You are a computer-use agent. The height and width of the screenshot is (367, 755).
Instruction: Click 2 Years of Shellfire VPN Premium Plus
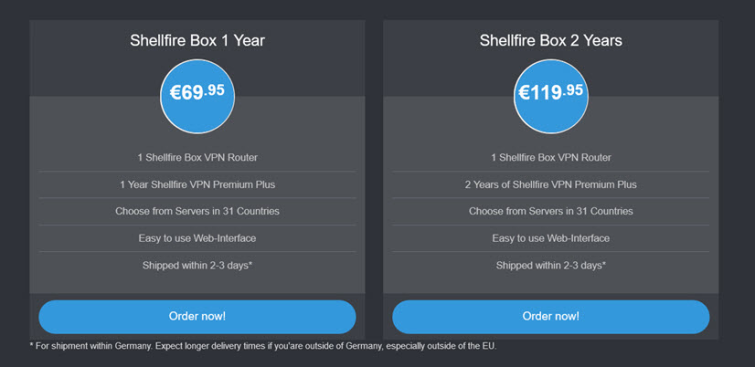pos(551,184)
